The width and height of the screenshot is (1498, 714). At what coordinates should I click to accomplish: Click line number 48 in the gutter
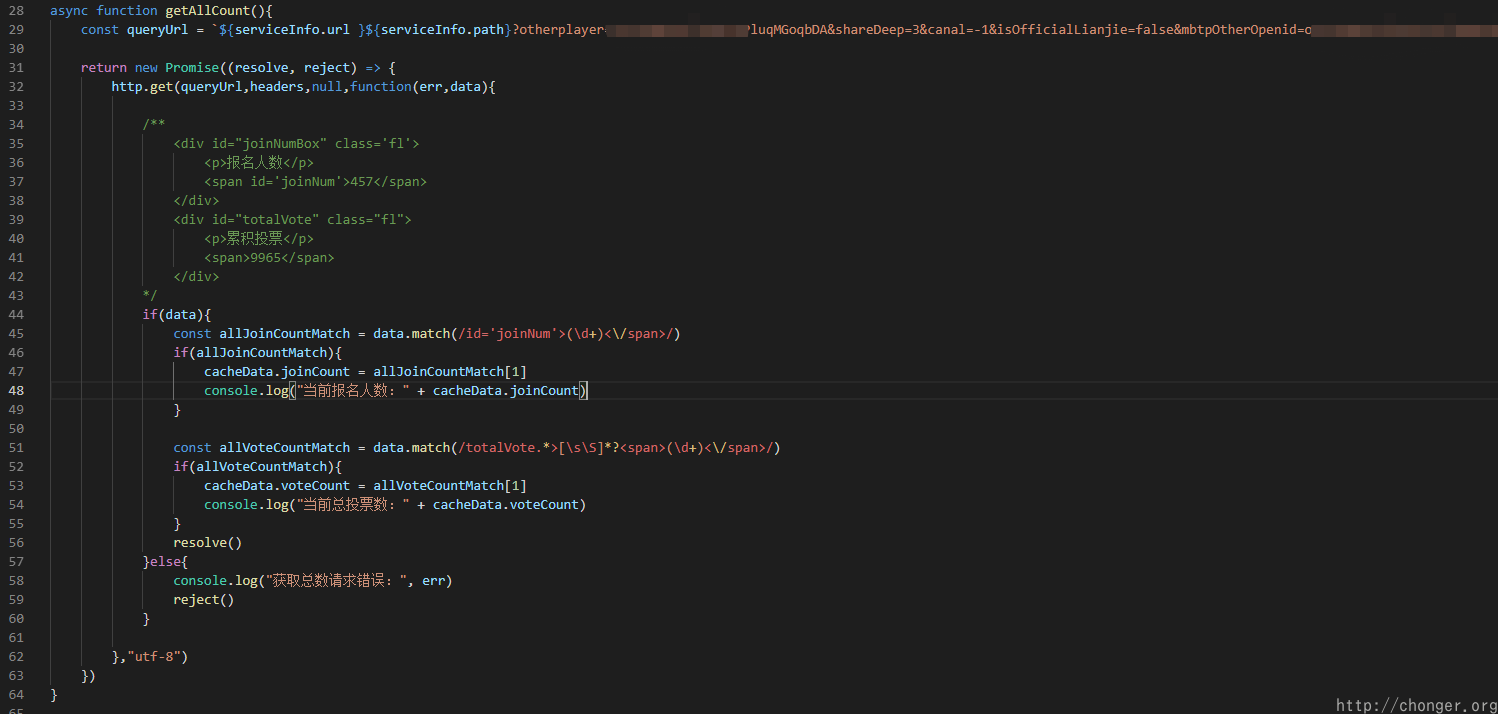click(x=15, y=390)
